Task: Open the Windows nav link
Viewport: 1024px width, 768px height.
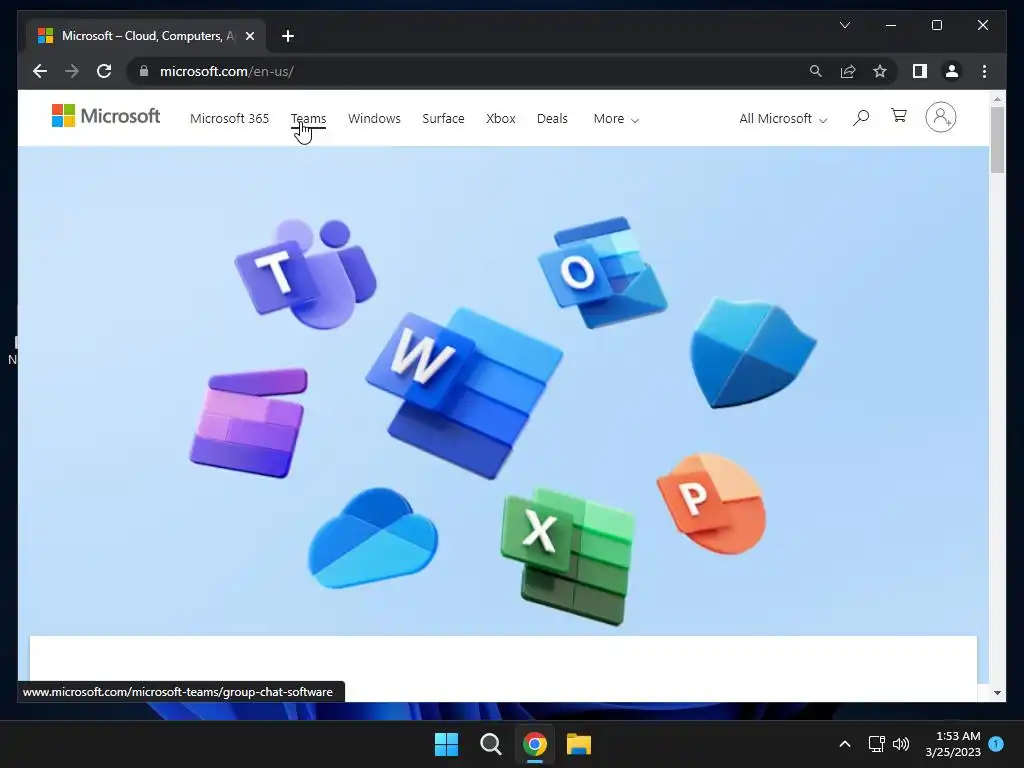Action: (x=374, y=118)
